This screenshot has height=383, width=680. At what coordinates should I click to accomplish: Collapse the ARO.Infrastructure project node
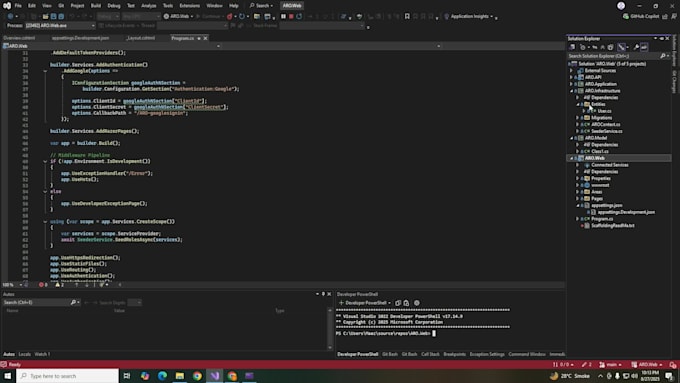point(571,91)
